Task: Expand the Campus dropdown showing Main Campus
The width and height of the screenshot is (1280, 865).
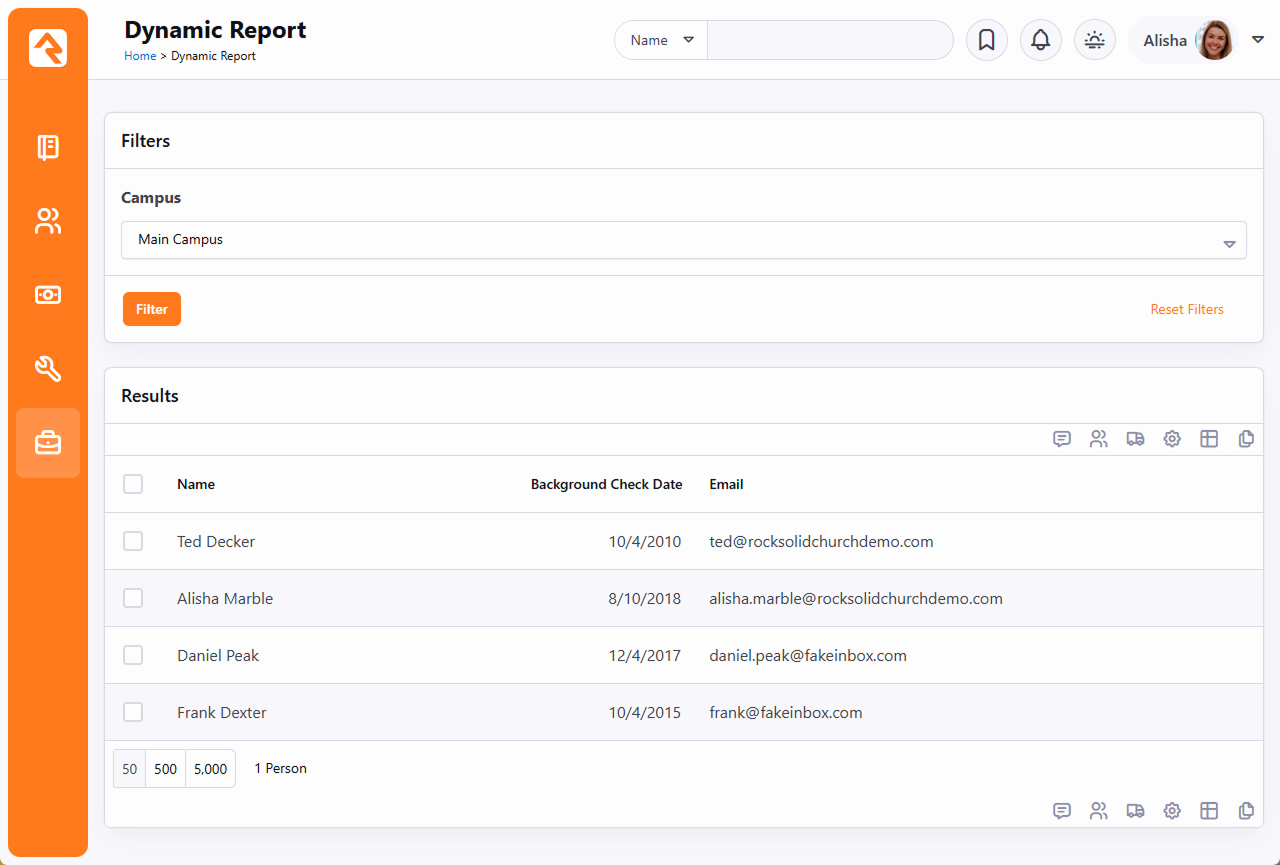Action: [683, 240]
